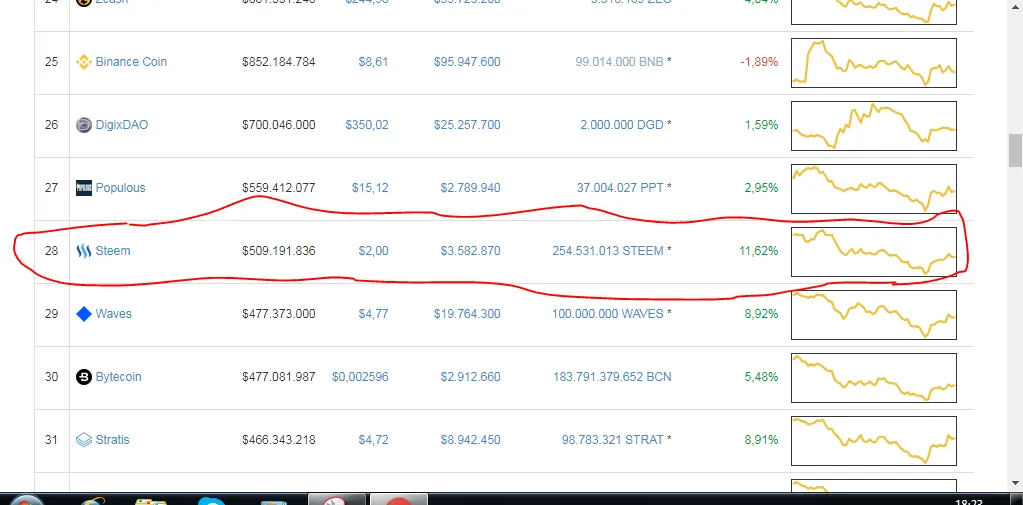
Task: Click the Stratis logo icon
Action: (x=84, y=440)
